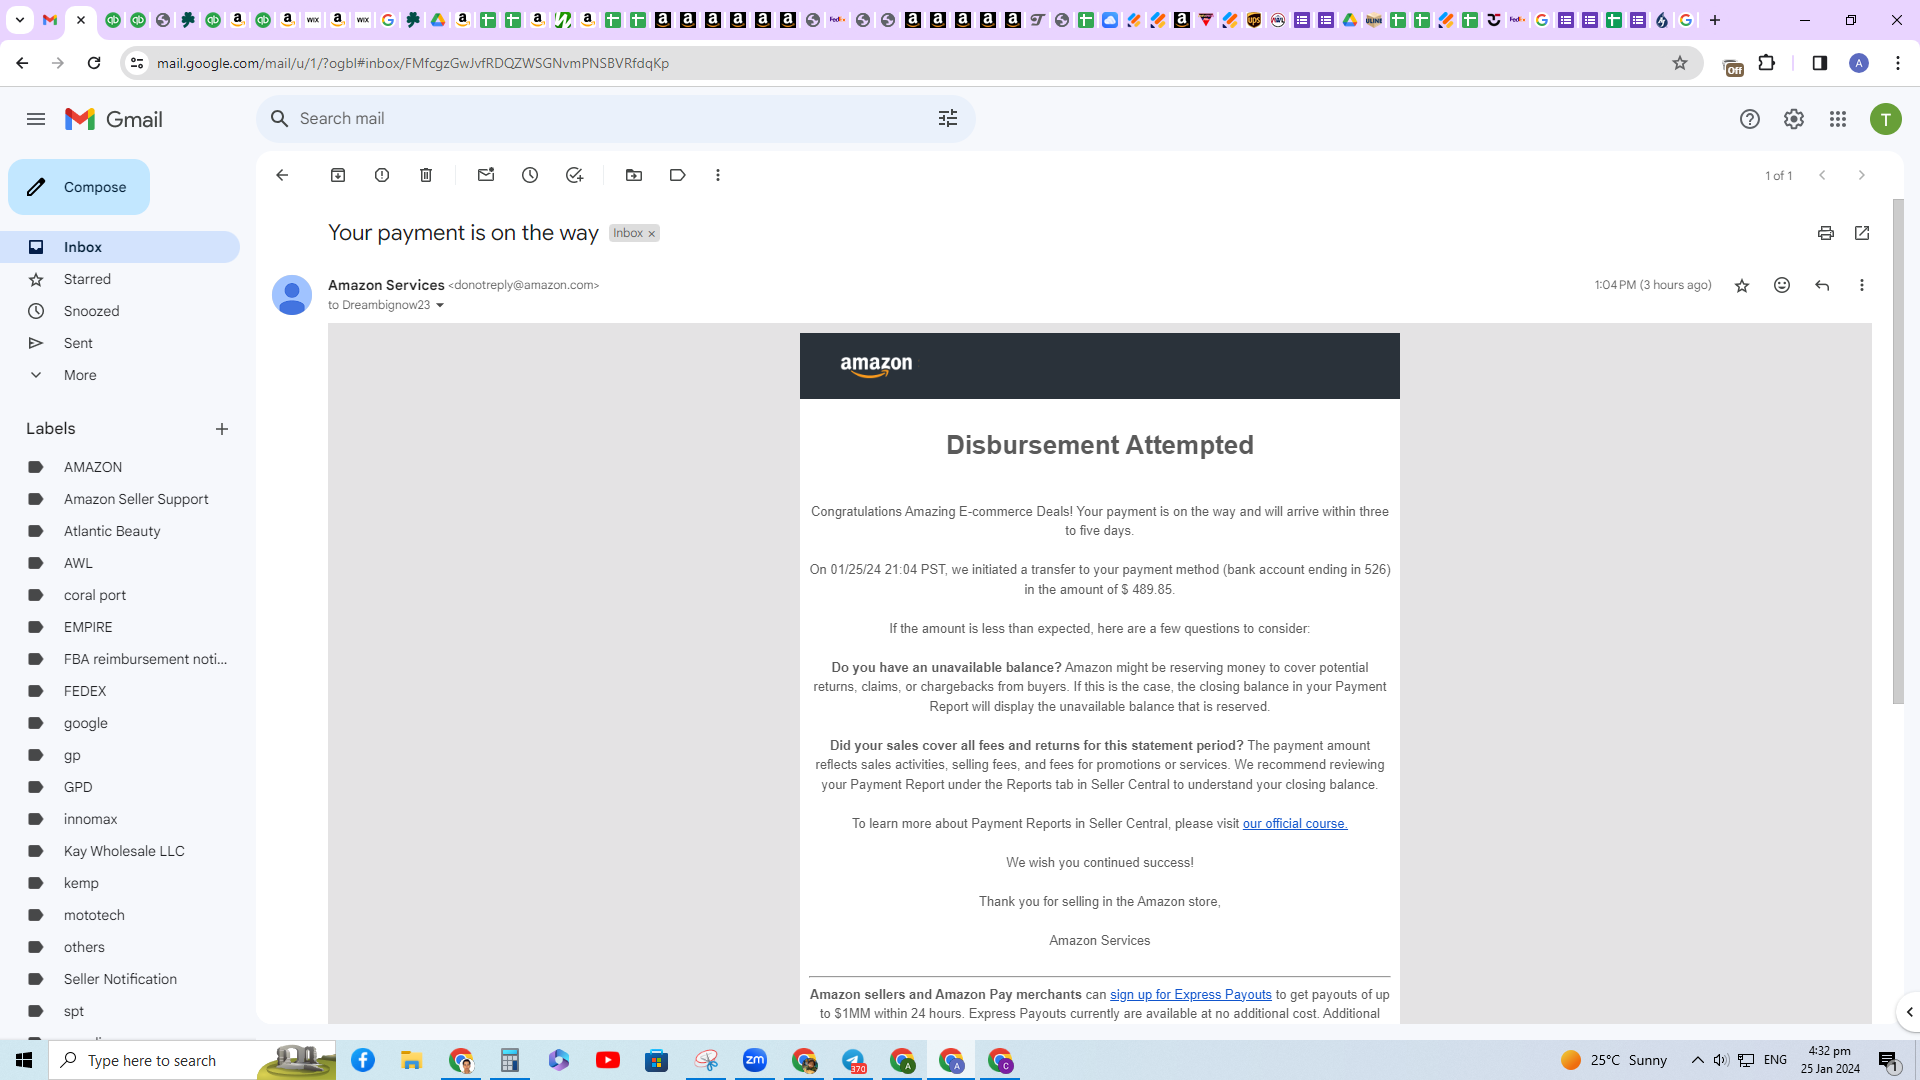Open File Explorer from taskbar

412,1060
